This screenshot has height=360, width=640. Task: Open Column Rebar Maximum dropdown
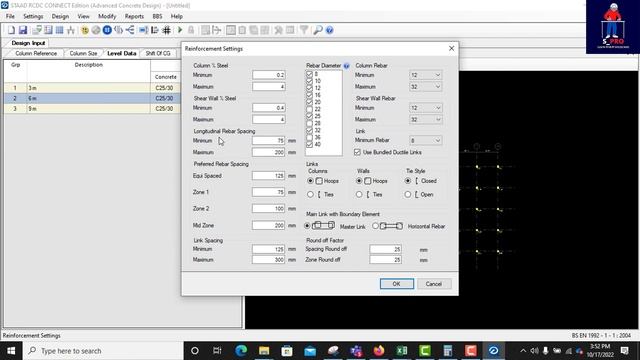[x=425, y=87]
